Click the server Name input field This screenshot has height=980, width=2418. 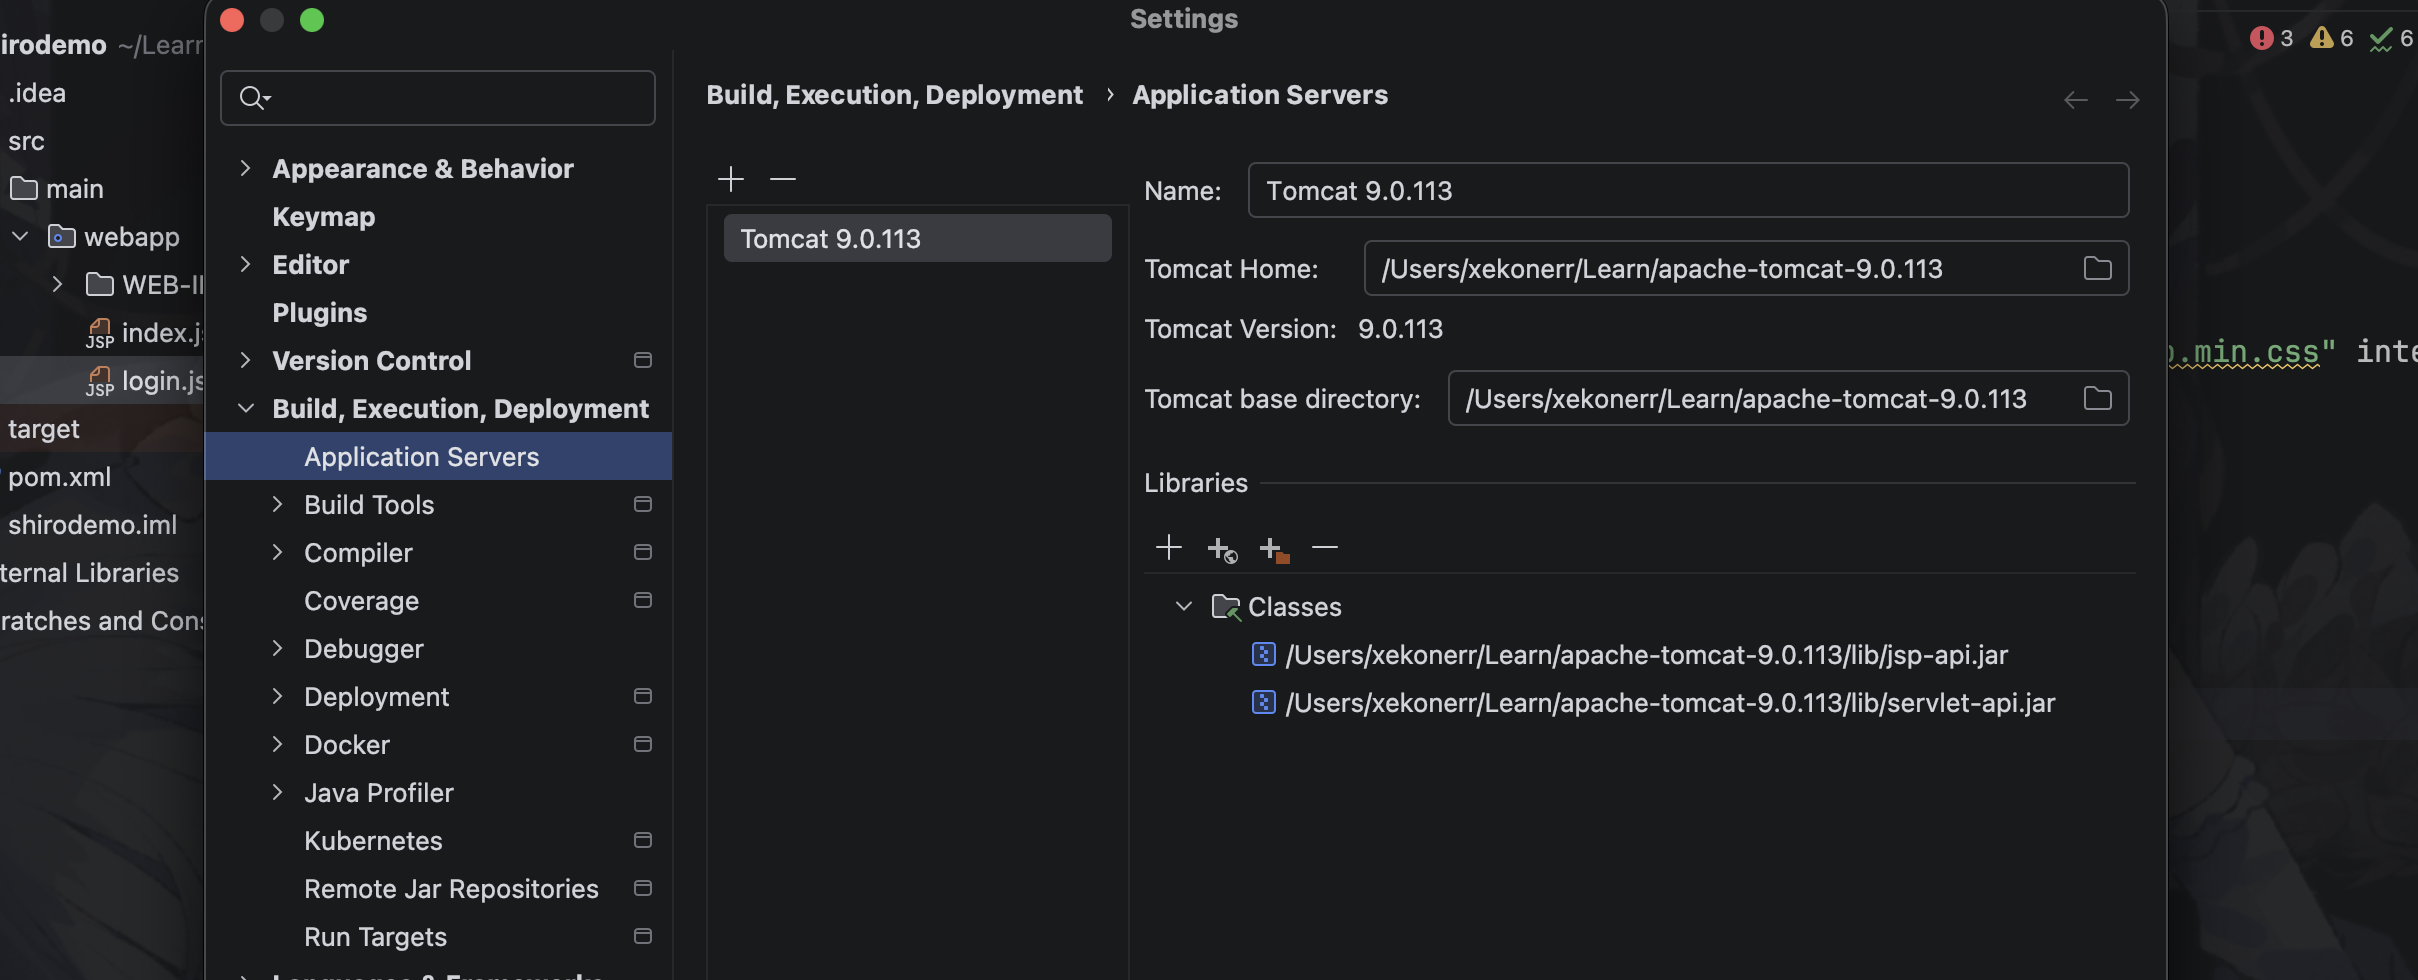tap(1686, 191)
